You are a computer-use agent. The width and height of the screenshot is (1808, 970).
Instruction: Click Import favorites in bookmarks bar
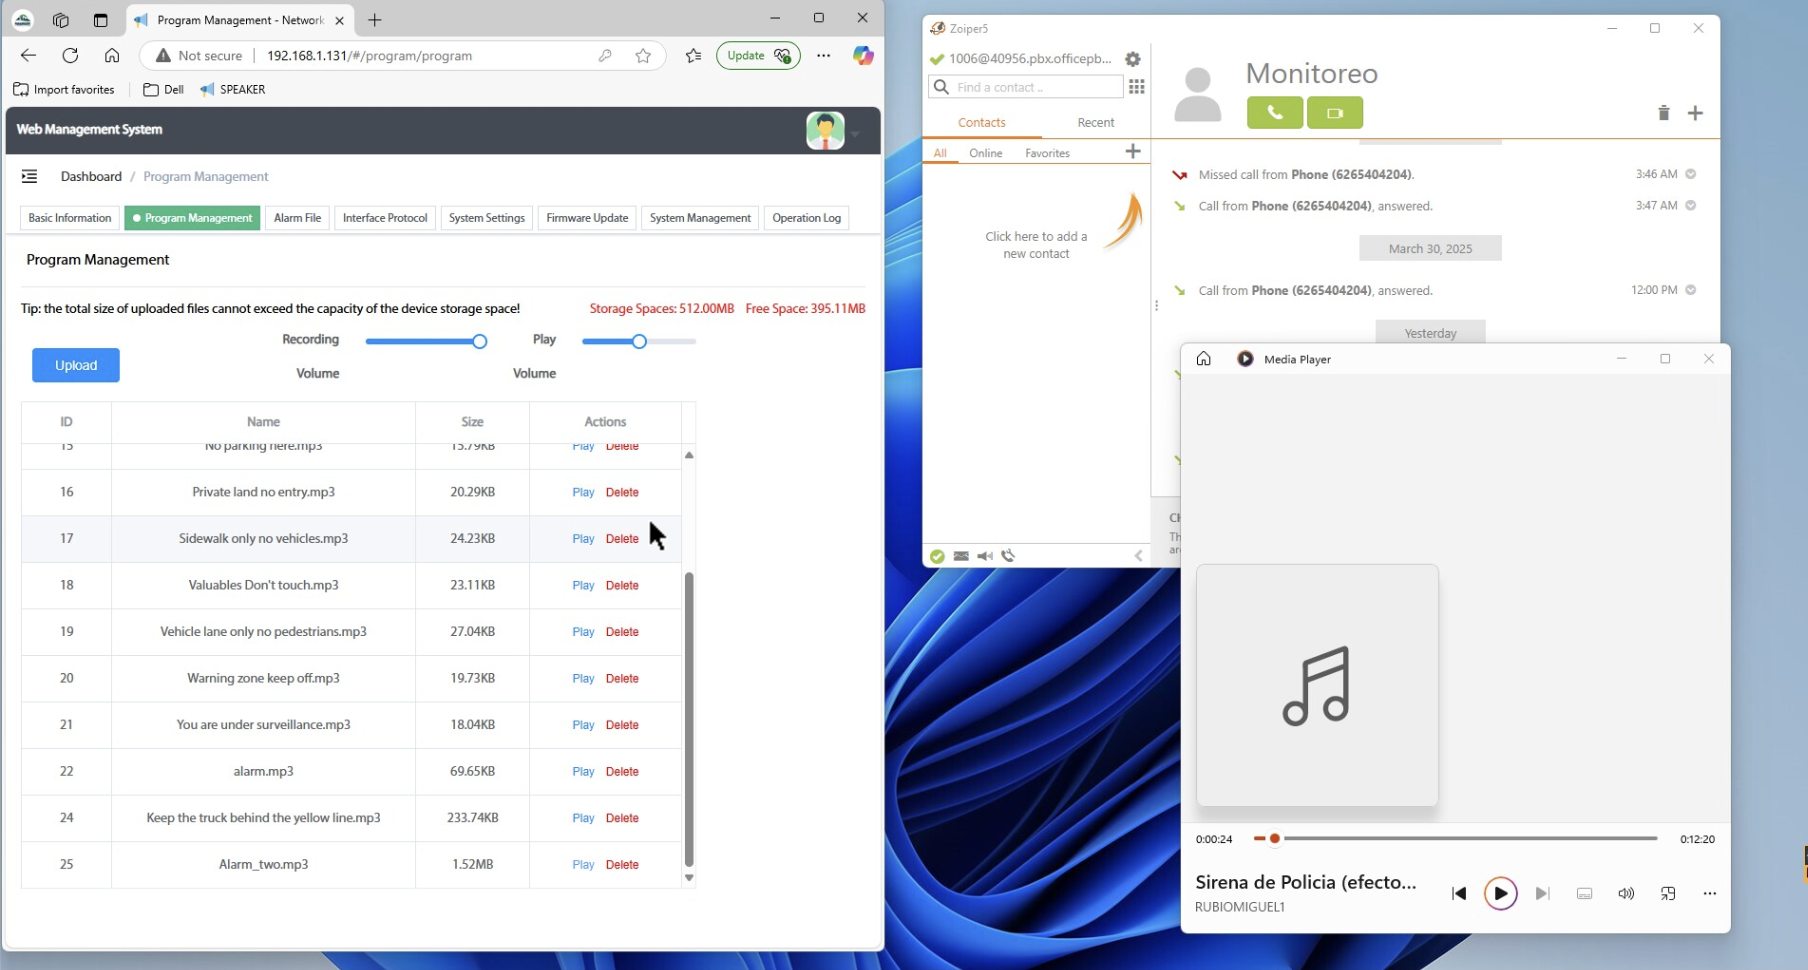pos(64,90)
